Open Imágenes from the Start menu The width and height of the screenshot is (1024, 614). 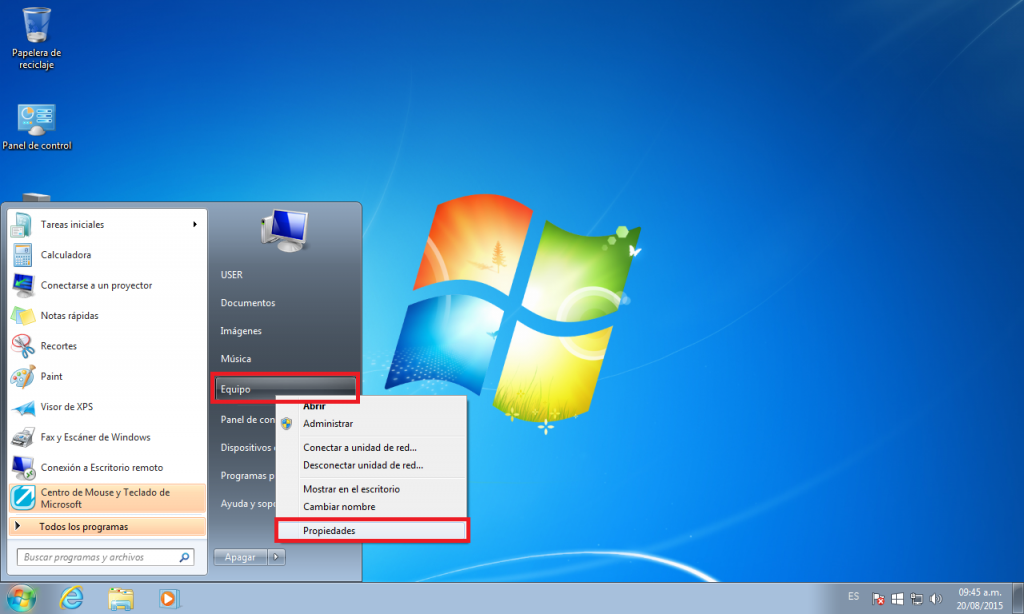[241, 331]
